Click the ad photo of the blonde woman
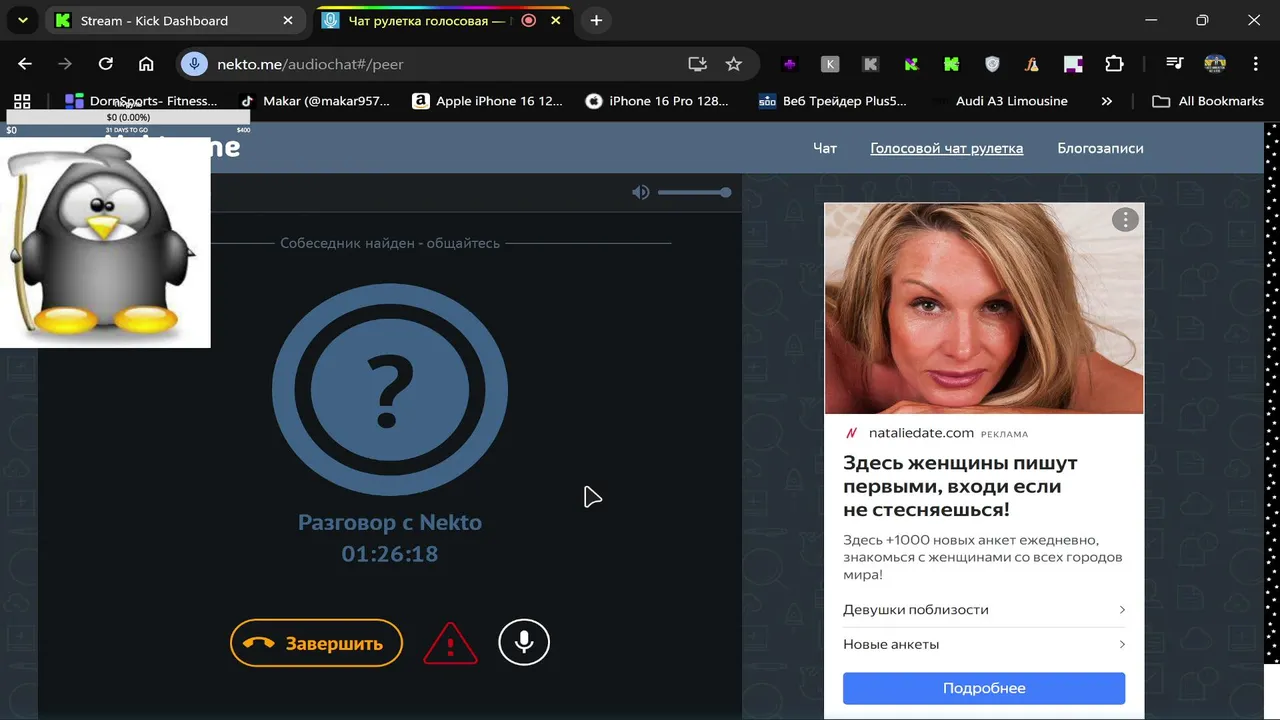Image resolution: width=1280 pixels, height=720 pixels. tap(984, 308)
